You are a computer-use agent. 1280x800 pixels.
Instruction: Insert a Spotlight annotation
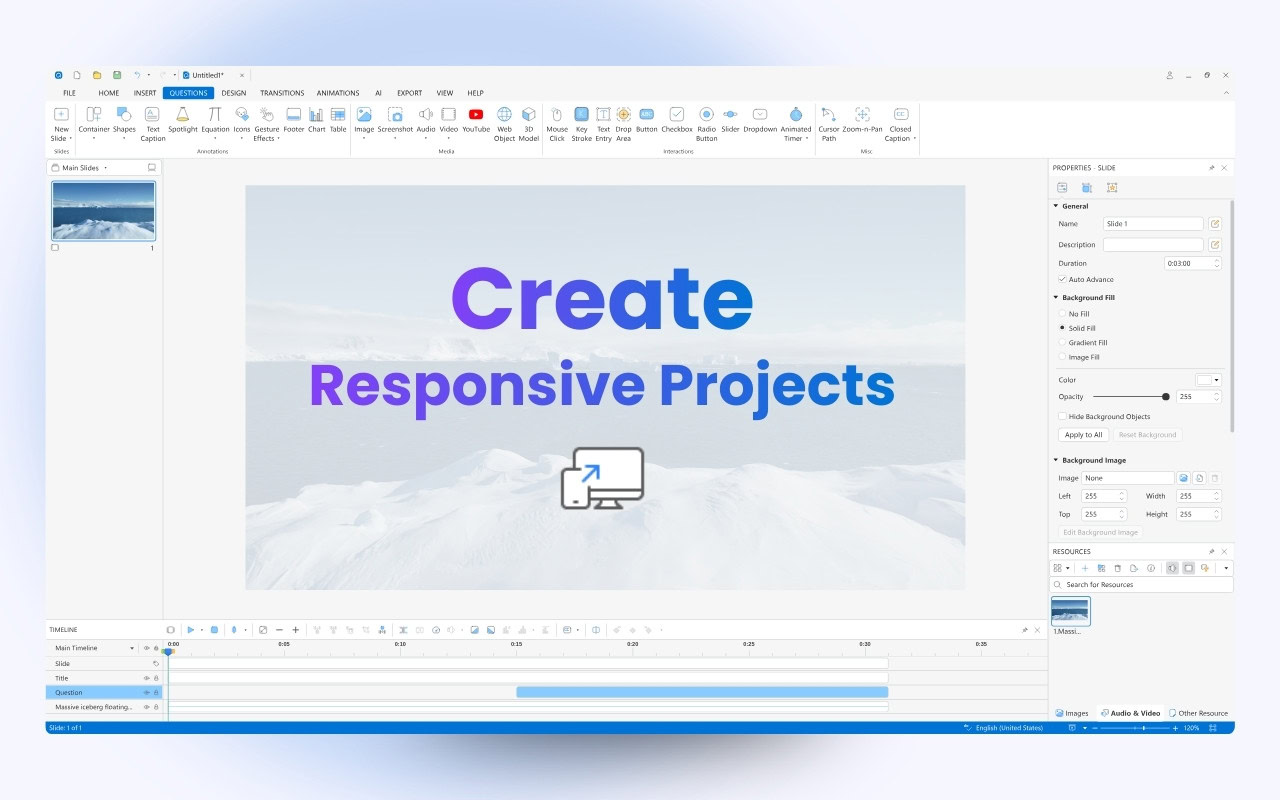[183, 120]
